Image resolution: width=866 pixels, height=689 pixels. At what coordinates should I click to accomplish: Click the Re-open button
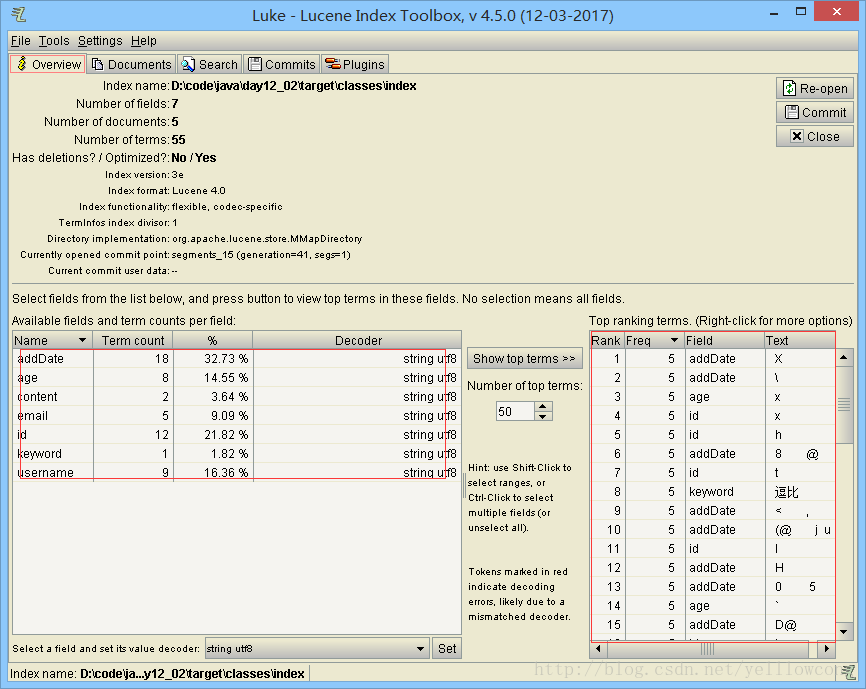pyautogui.click(x=815, y=88)
